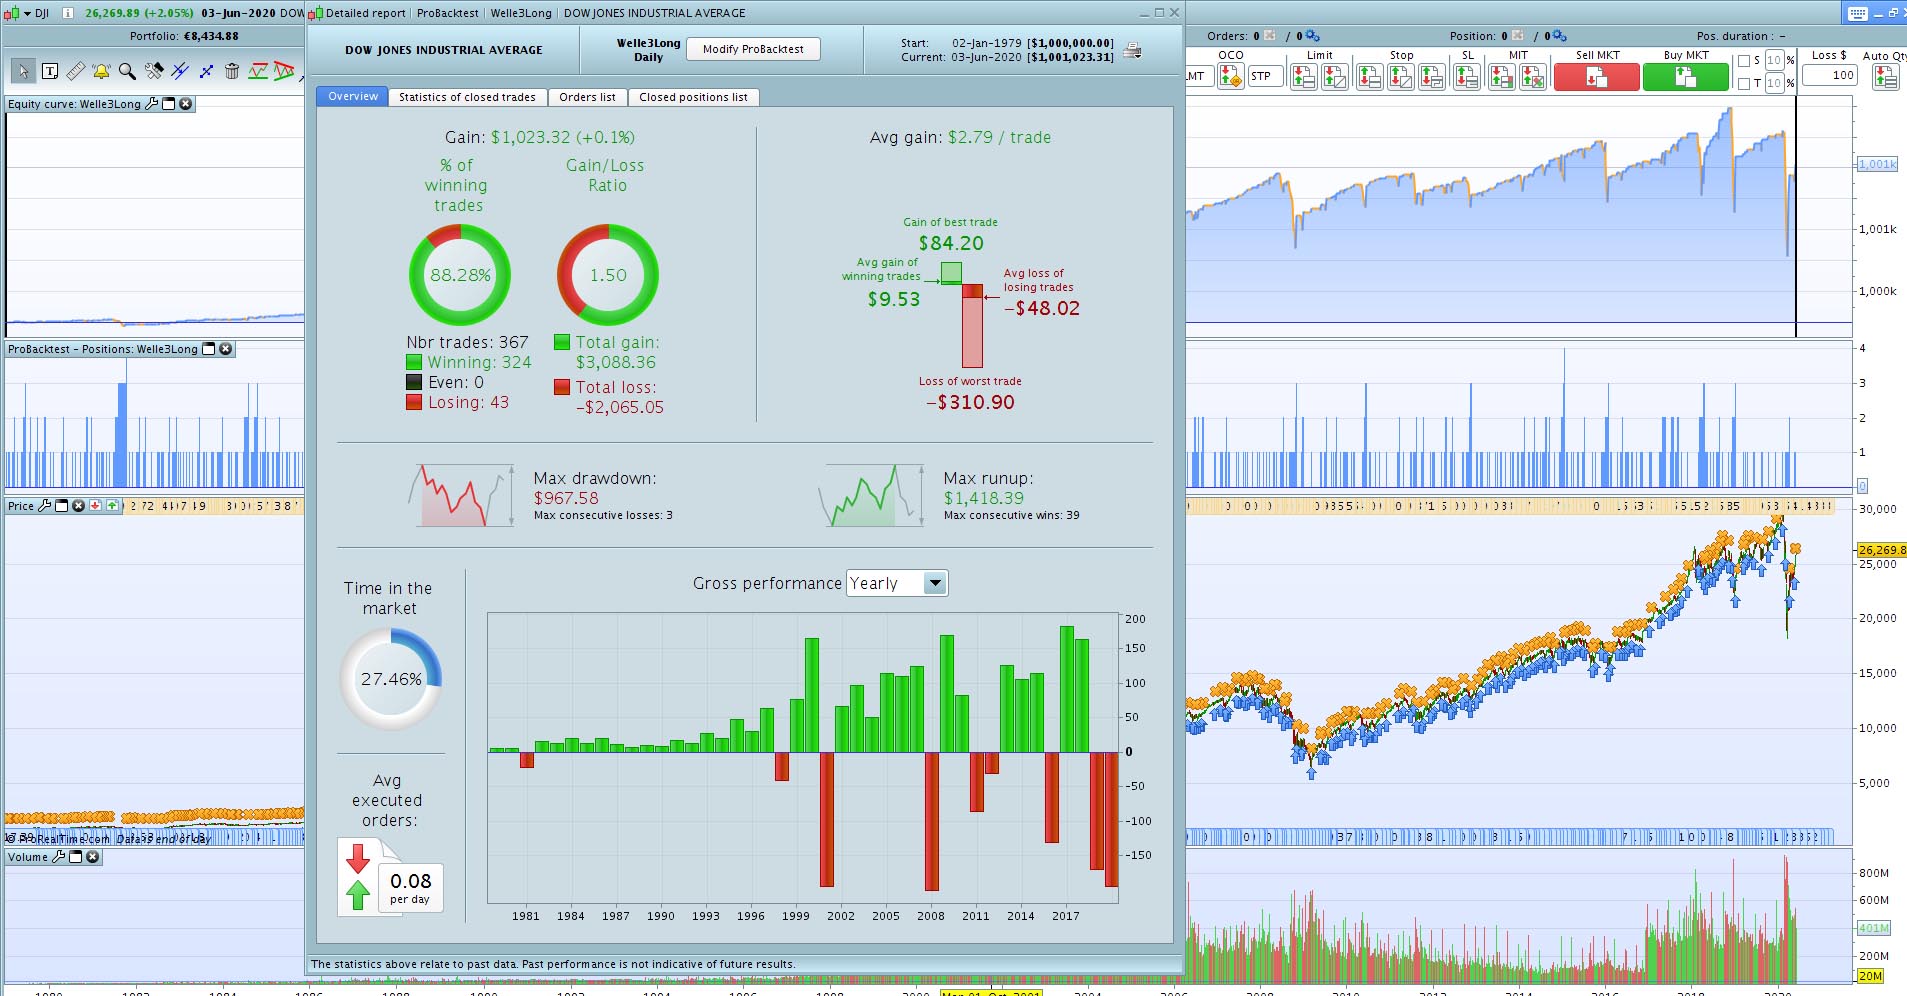The width and height of the screenshot is (1907, 996).
Task: Expand the DJI instrument dropdown arrow
Action: pos(27,13)
